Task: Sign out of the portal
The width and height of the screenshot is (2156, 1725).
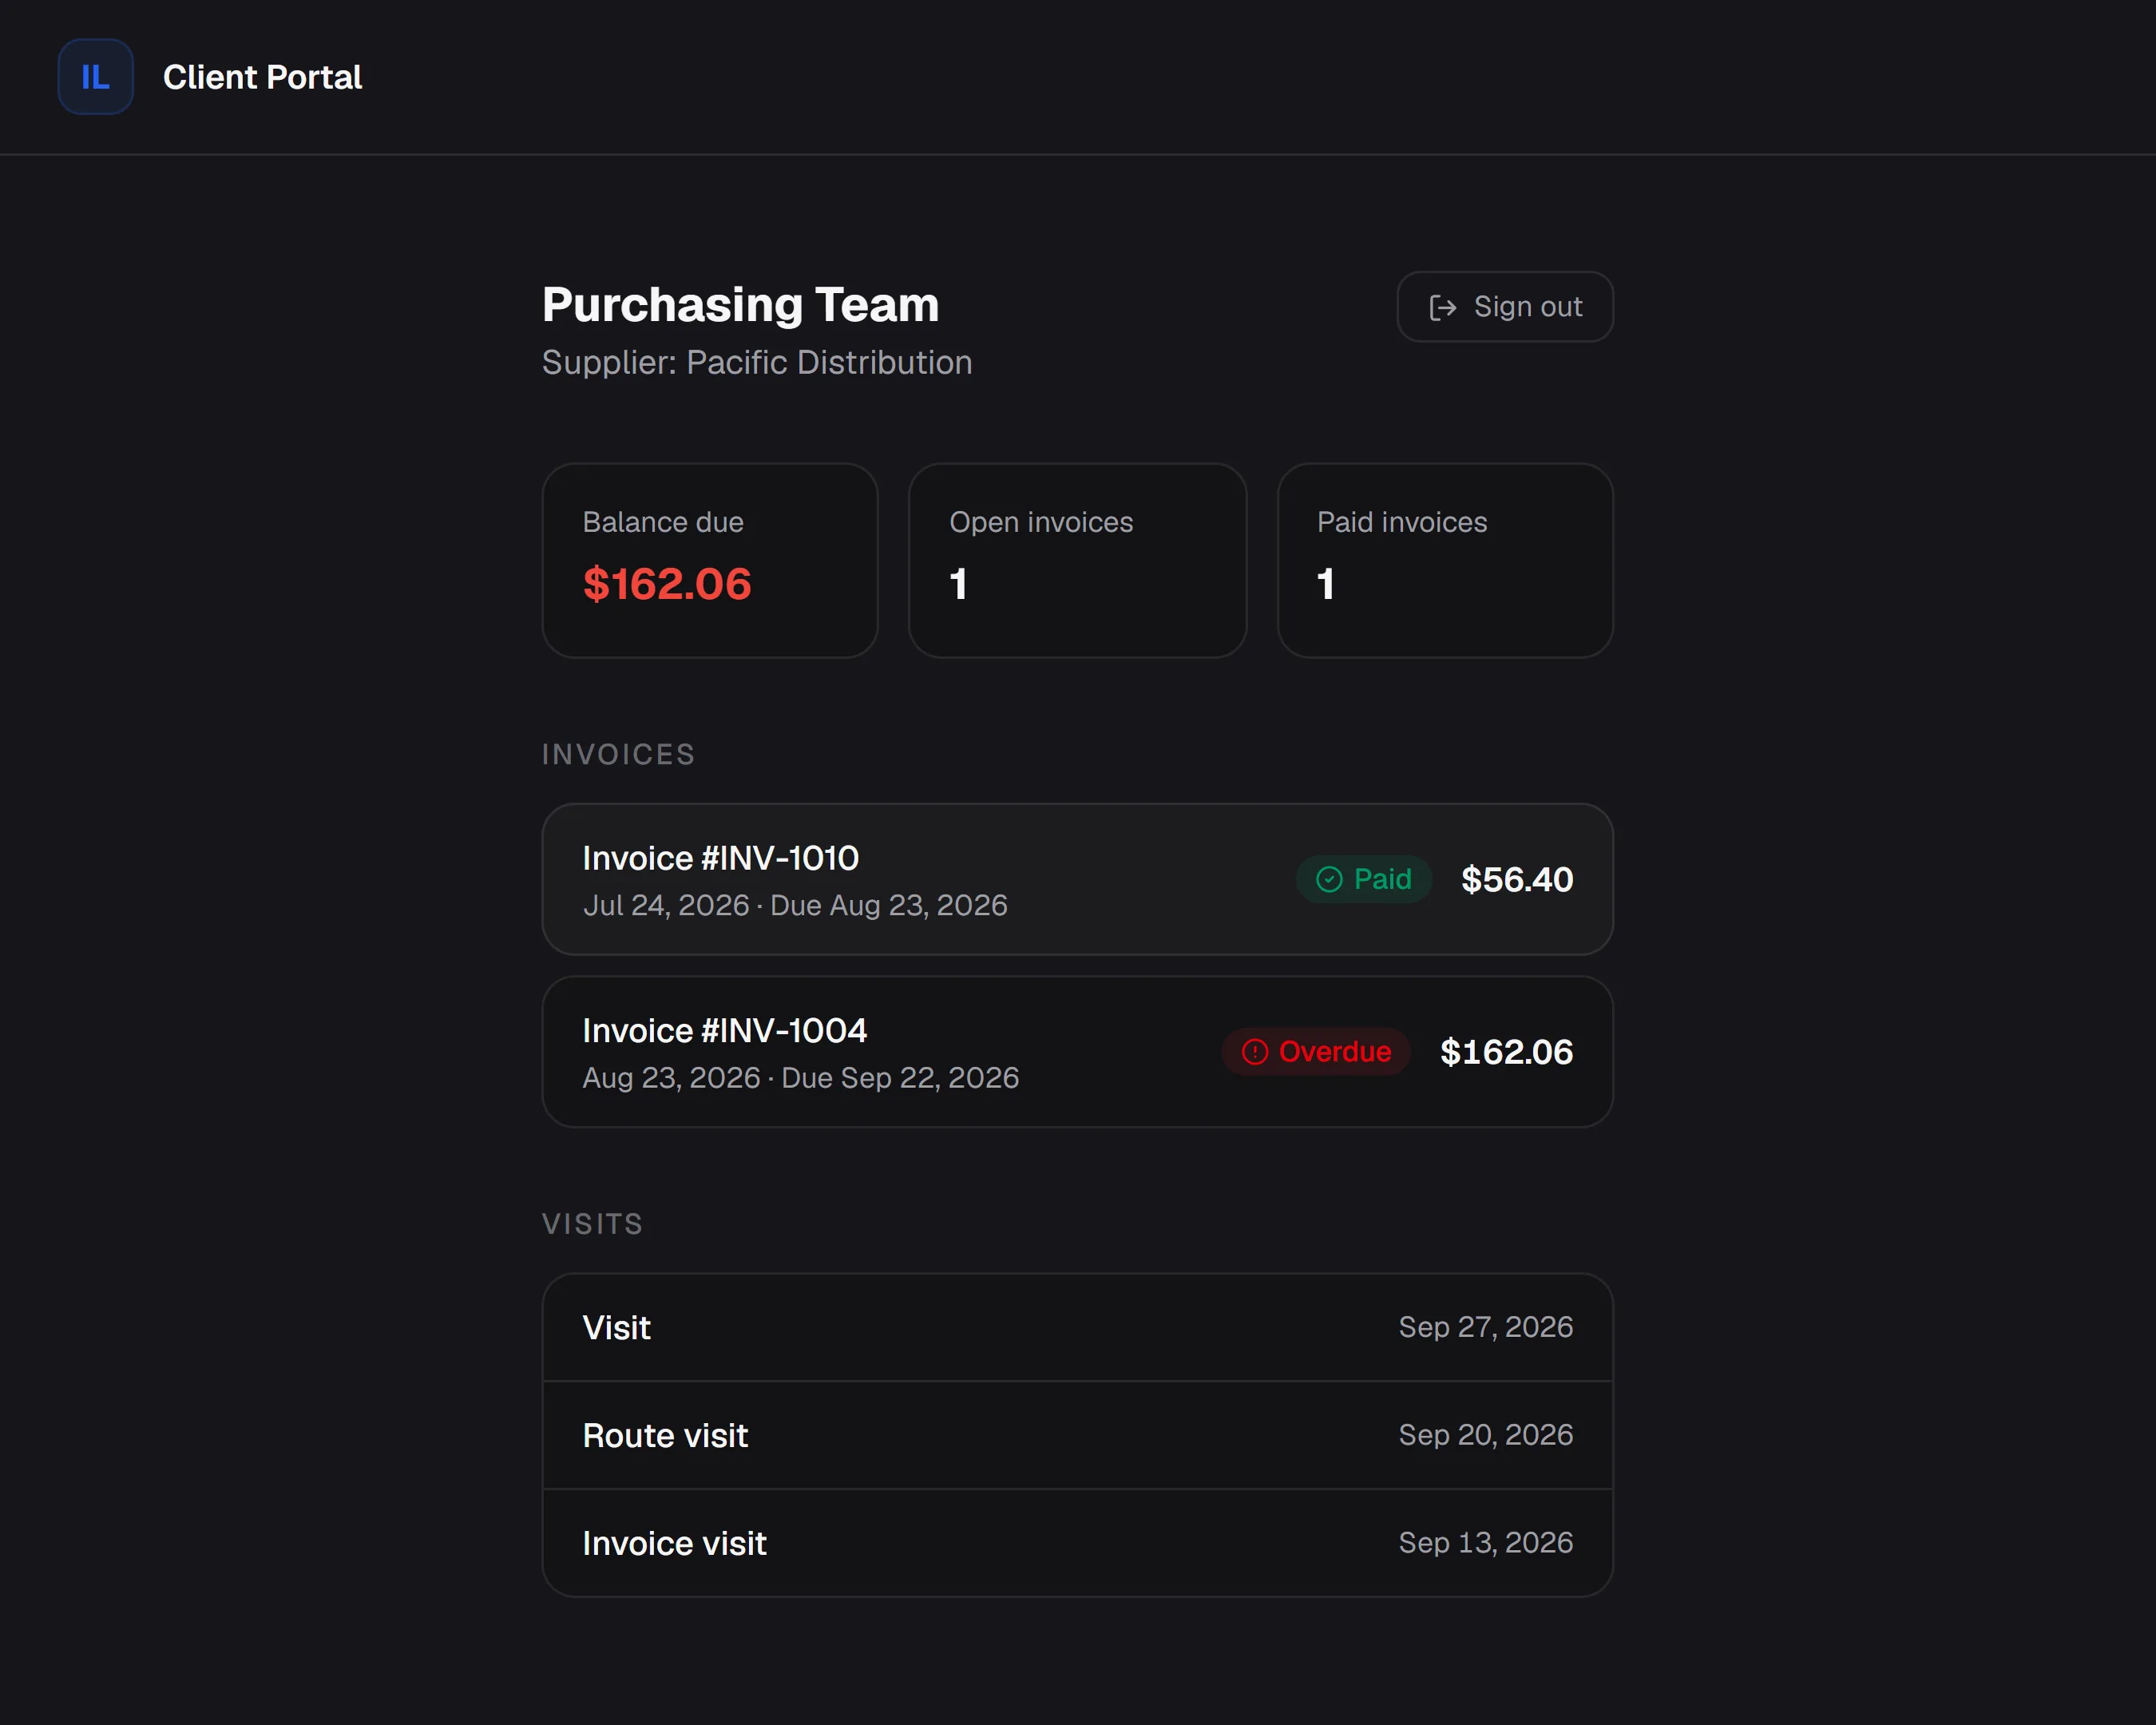Action: [x=1505, y=307]
